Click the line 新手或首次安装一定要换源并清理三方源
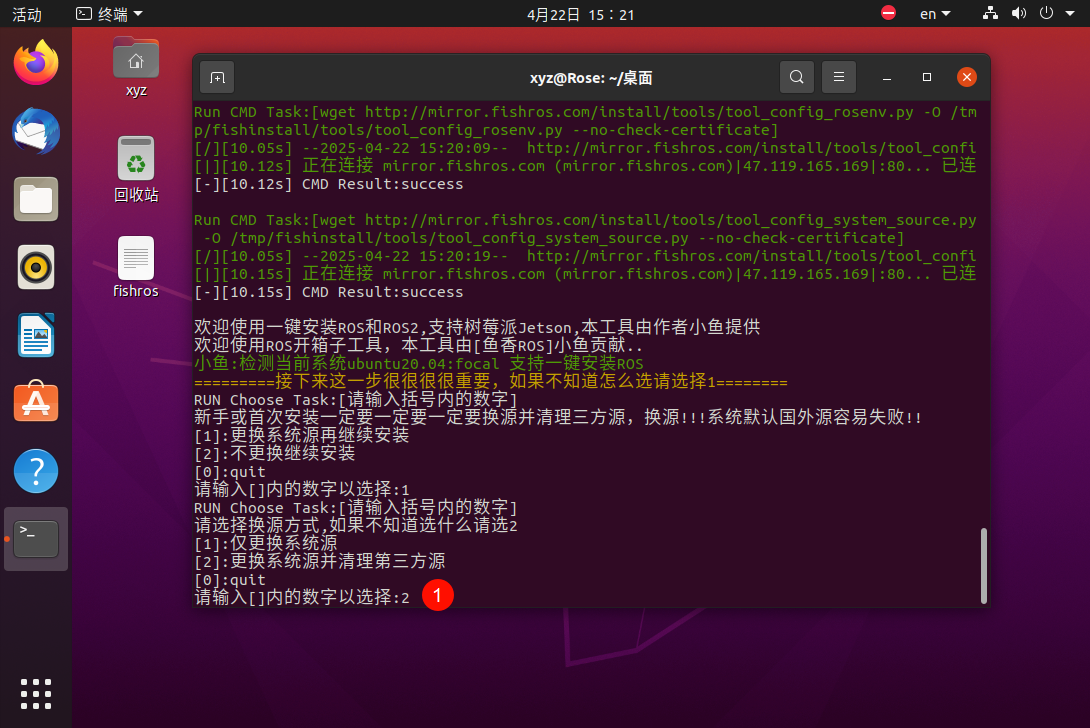 [x=558, y=417]
